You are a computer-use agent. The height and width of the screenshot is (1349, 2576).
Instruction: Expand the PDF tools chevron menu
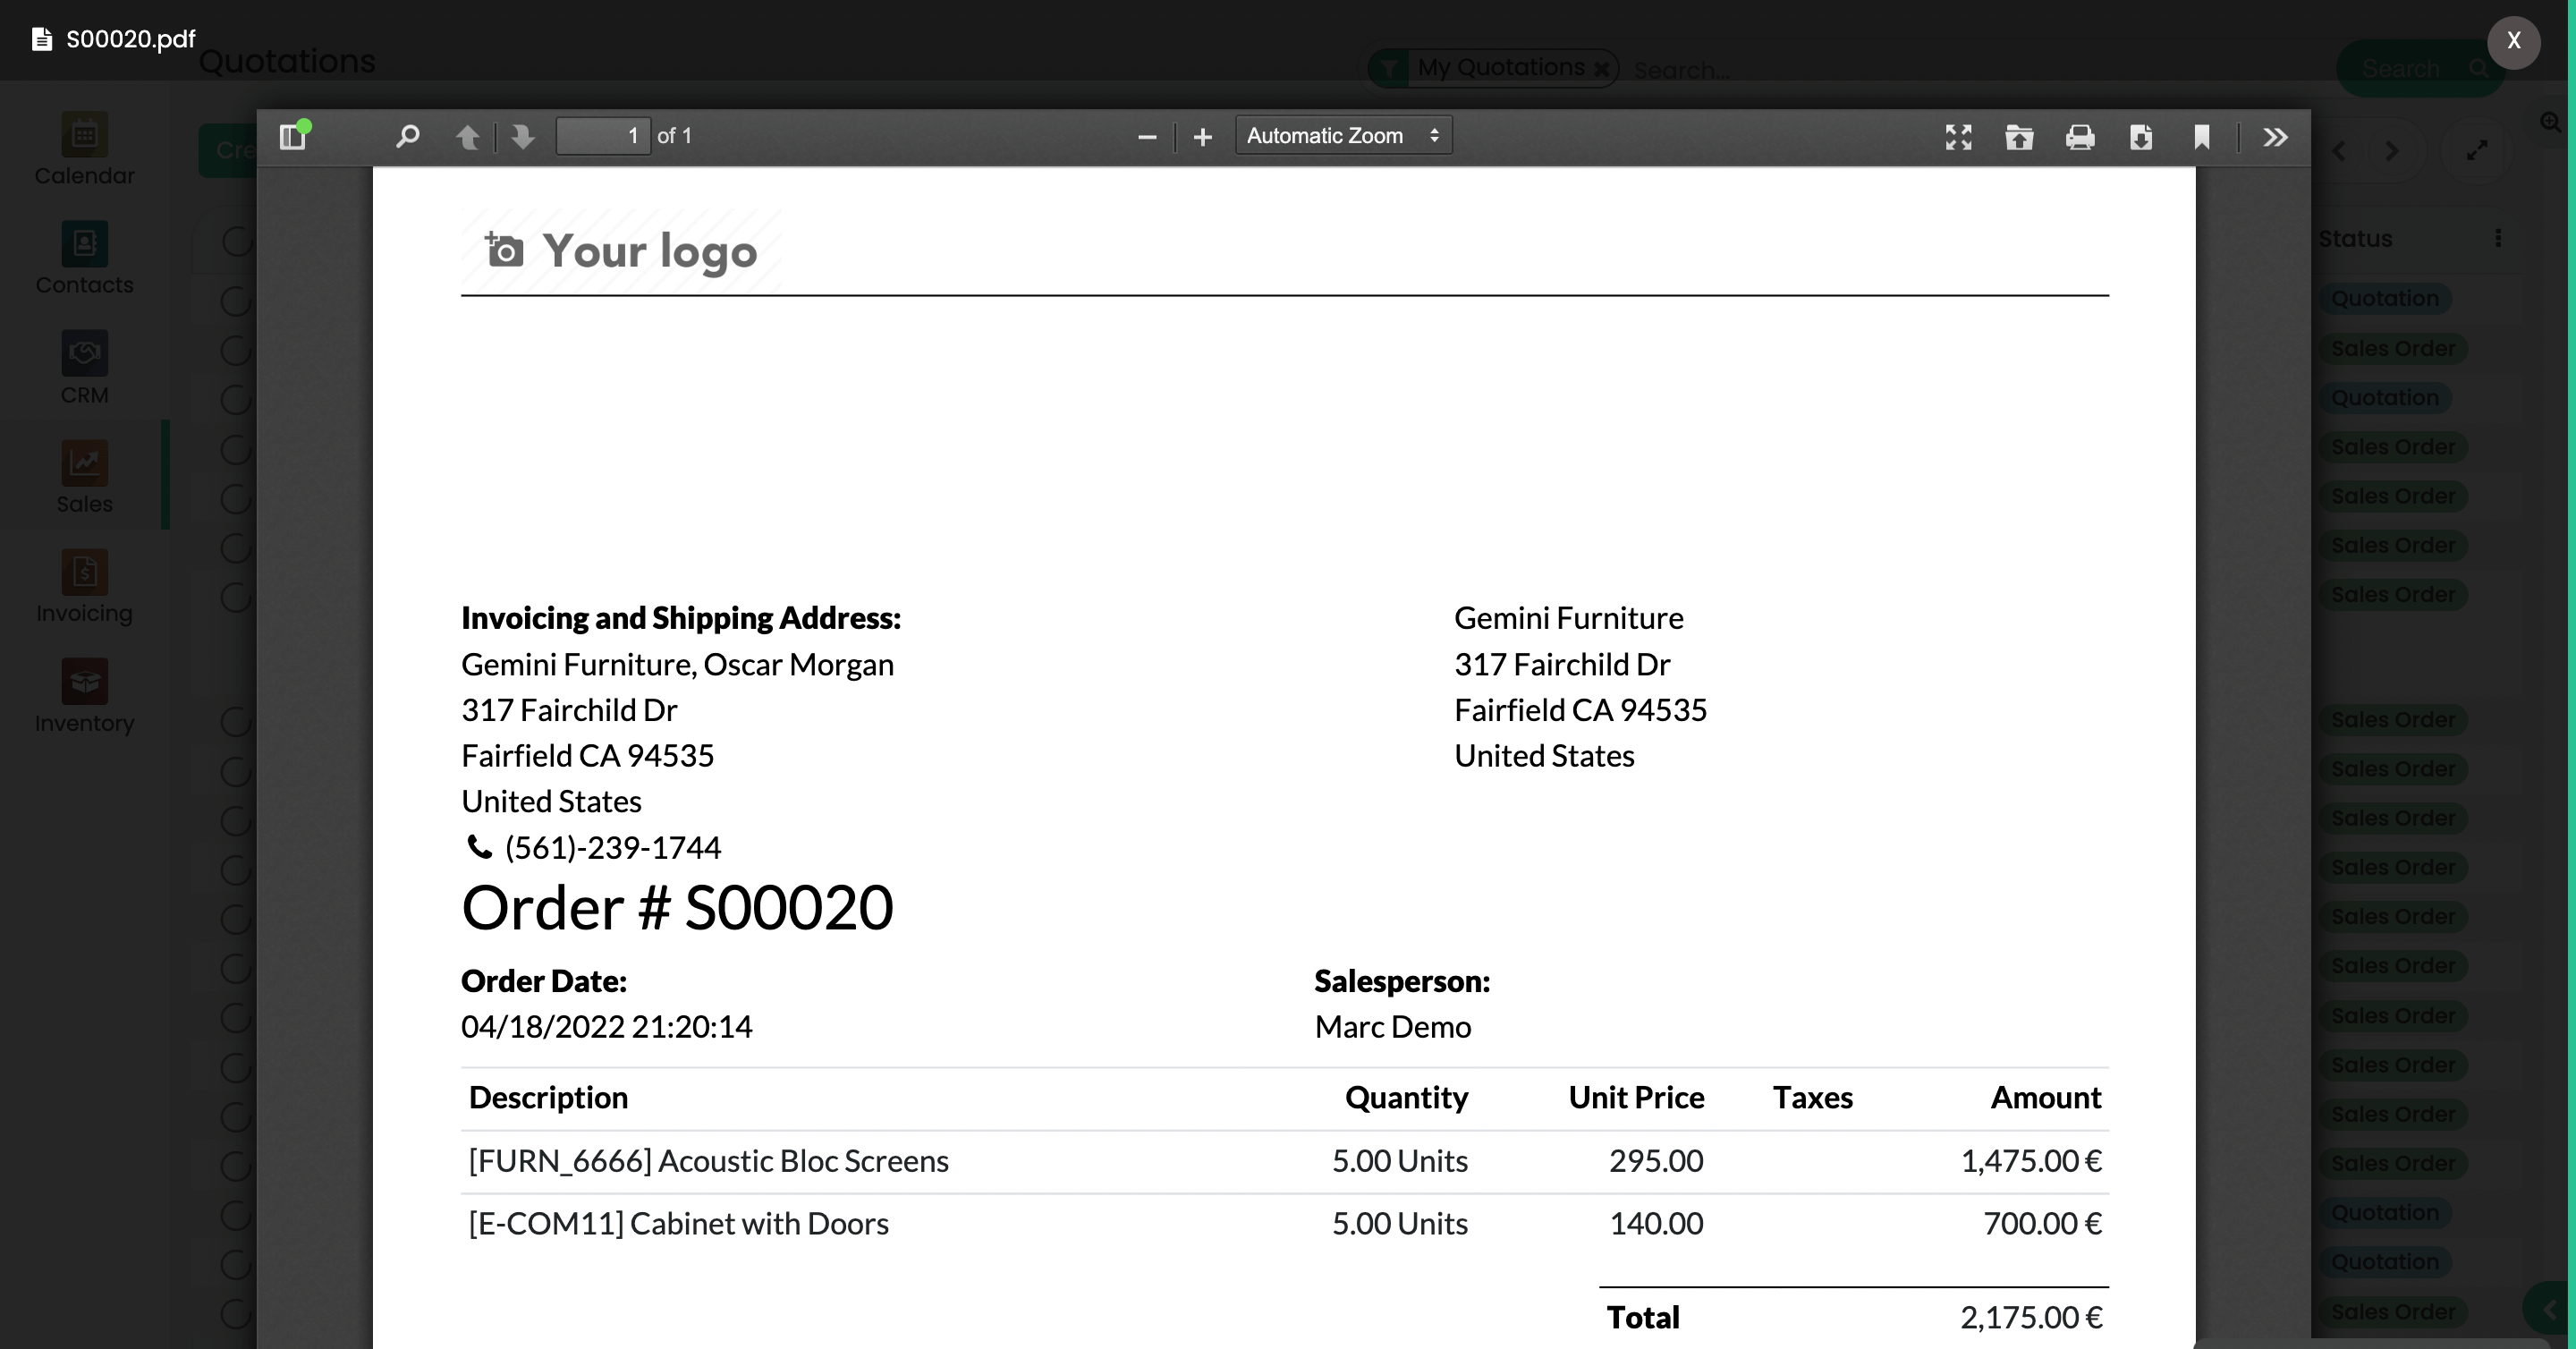coord(2275,137)
